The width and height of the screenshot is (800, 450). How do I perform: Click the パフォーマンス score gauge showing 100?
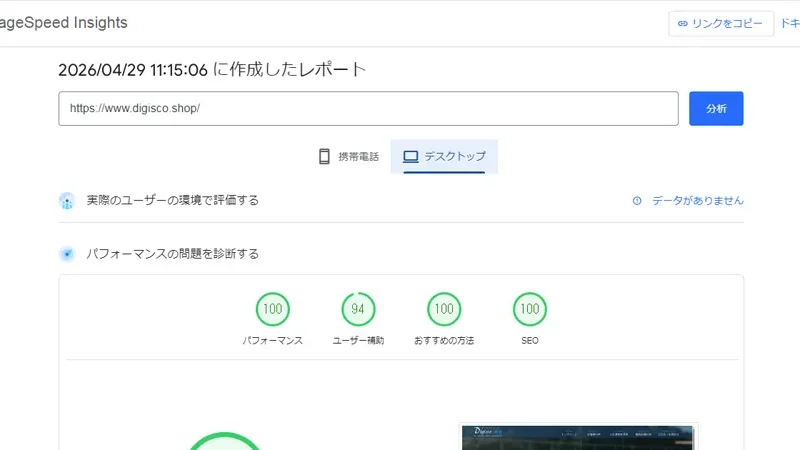pos(272,309)
